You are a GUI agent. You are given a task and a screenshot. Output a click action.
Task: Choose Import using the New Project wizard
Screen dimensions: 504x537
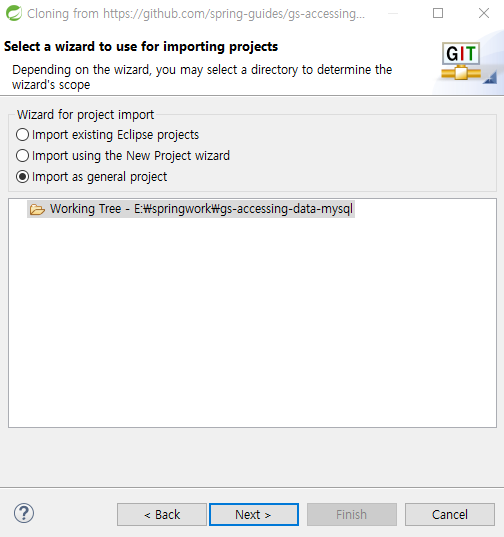pyautogui.click(x=123, y=156)
